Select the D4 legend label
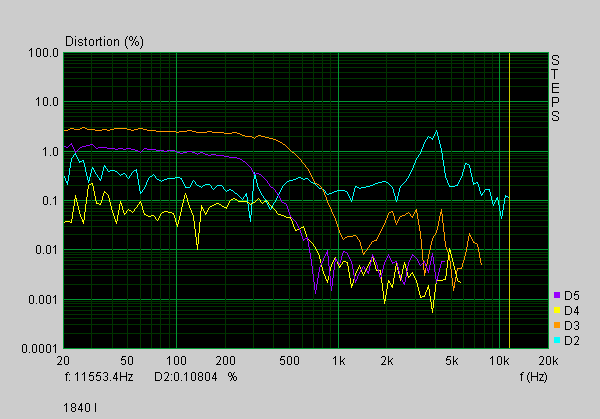 (572, 310)
